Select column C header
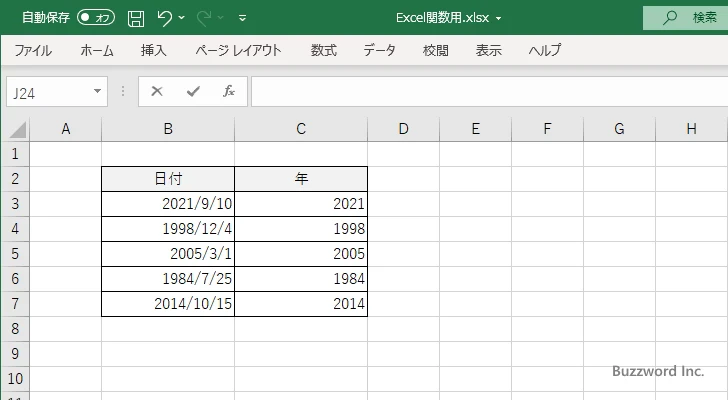728x400 pixels. [301, 129]
